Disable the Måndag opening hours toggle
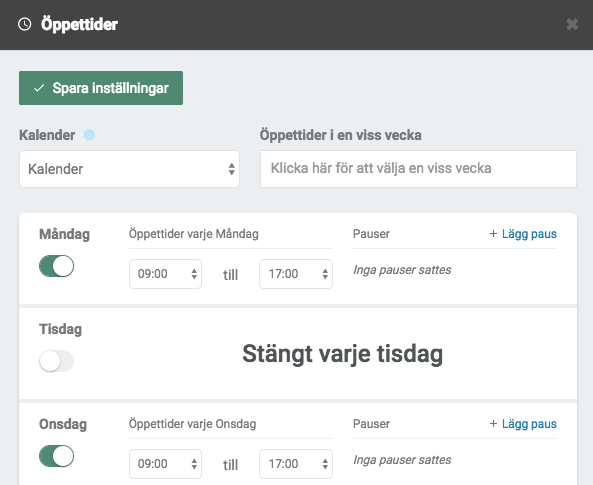The width and height of the screenshot is (593, 485). pos(56,266)
